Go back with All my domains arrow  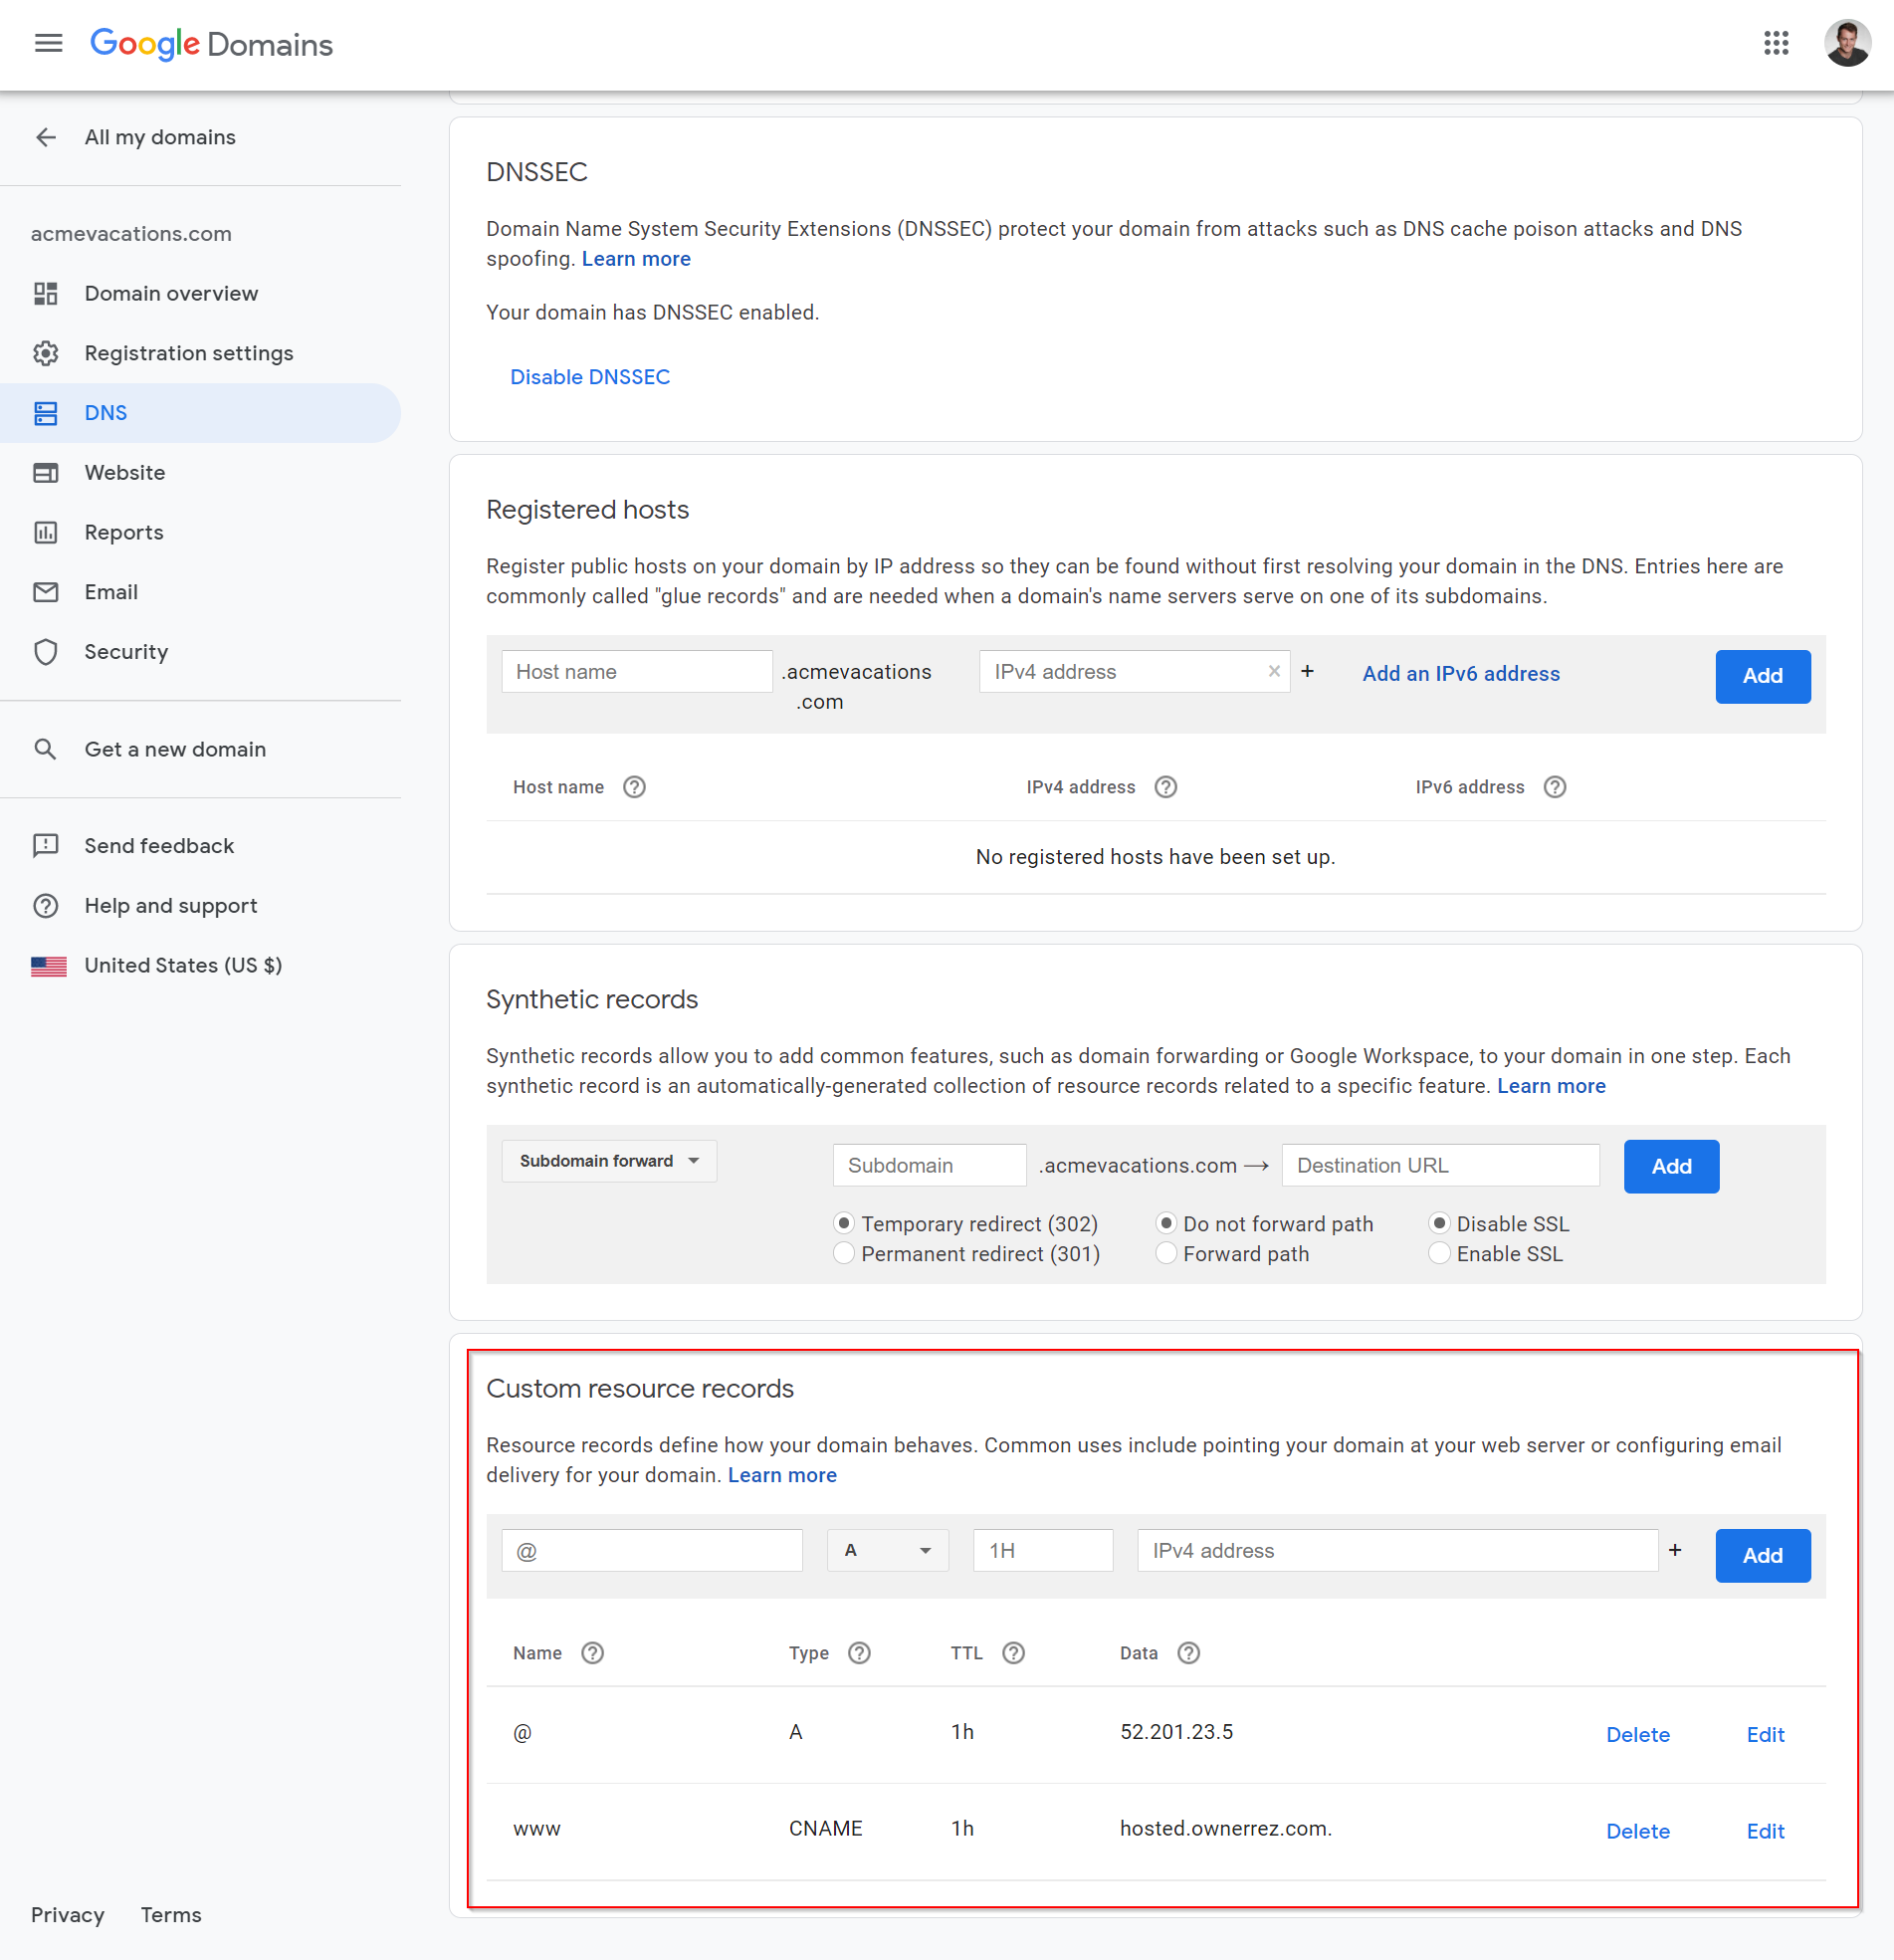(46, 137)
